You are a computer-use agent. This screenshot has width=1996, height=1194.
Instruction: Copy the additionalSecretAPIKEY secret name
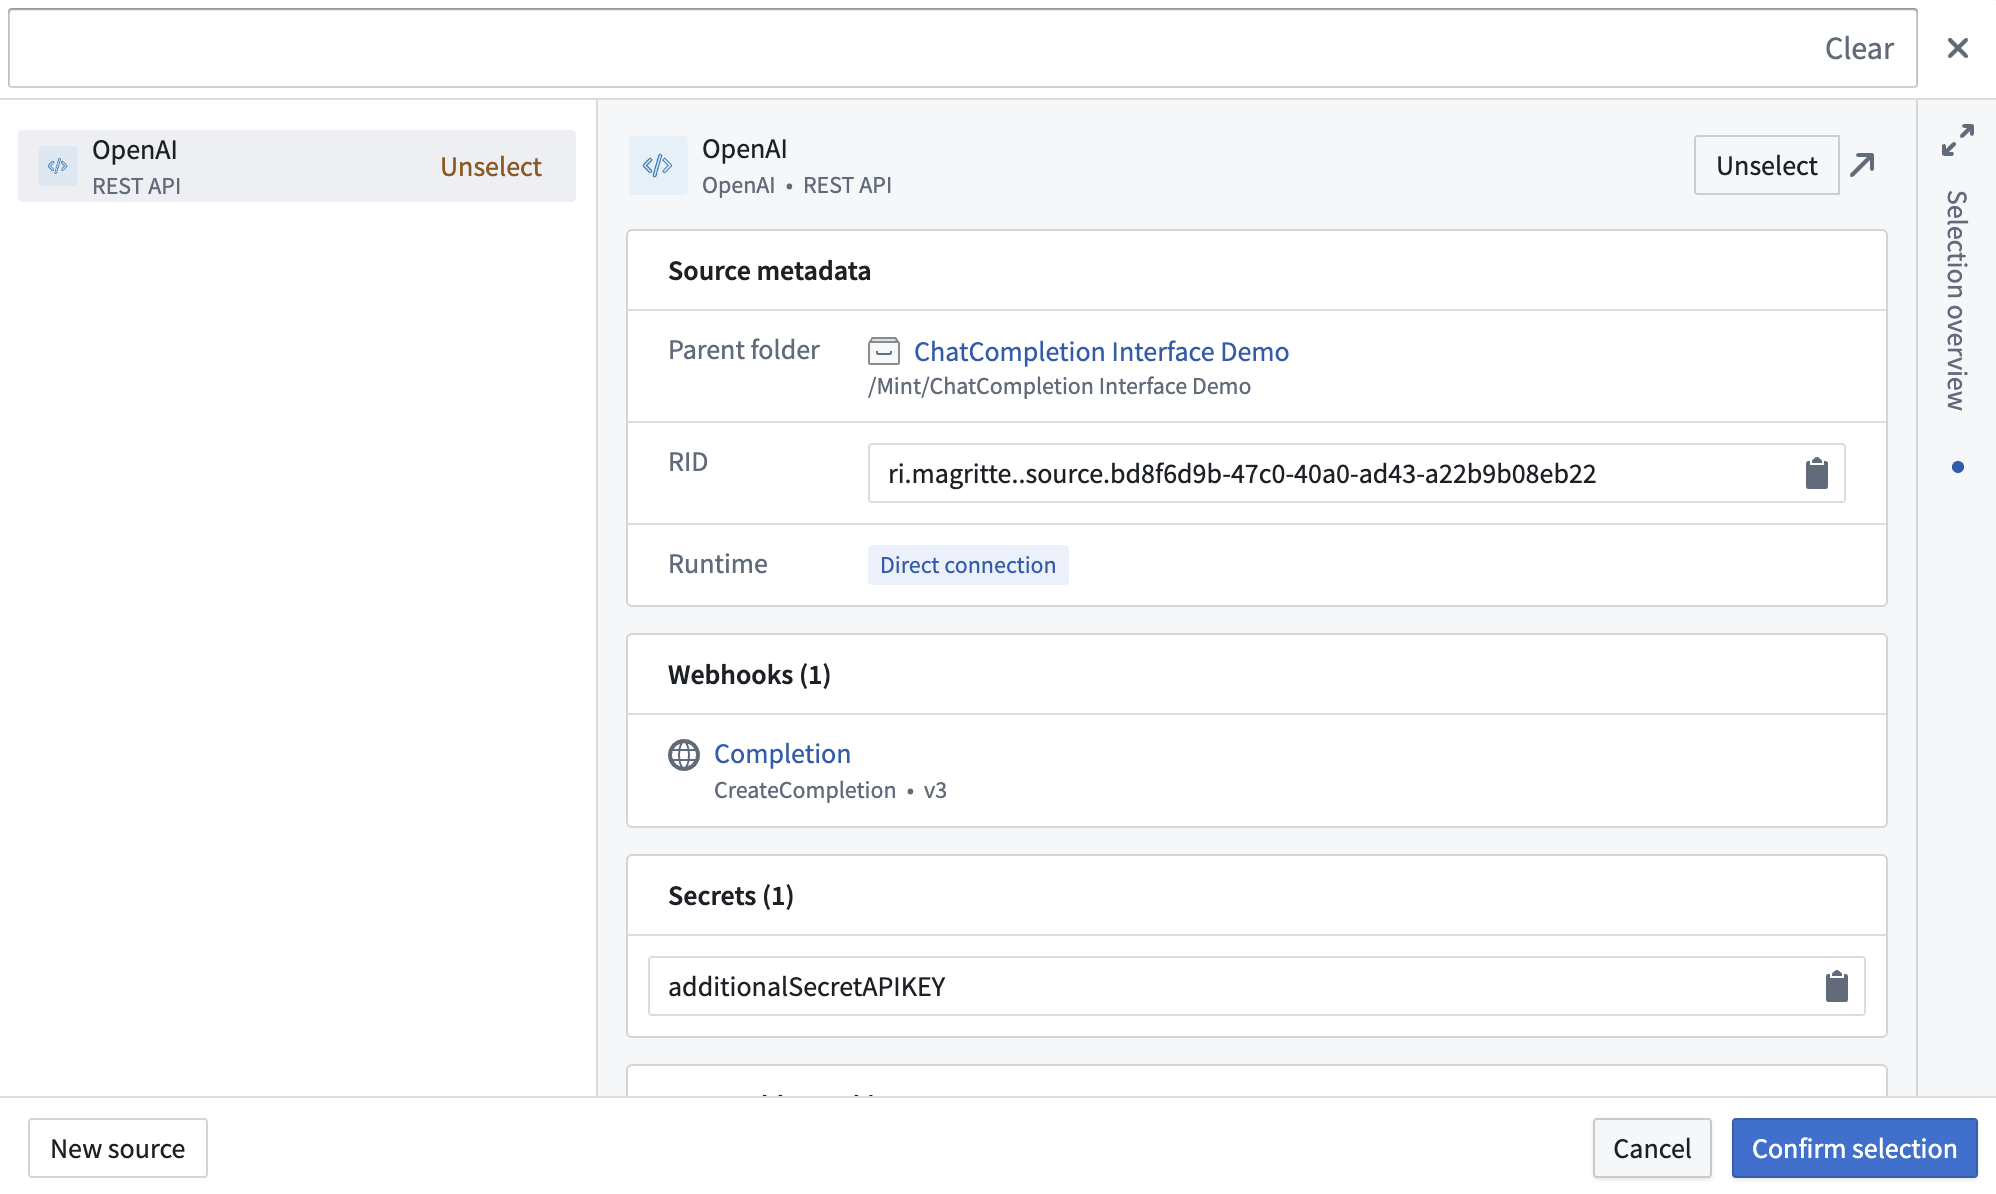1836,986
